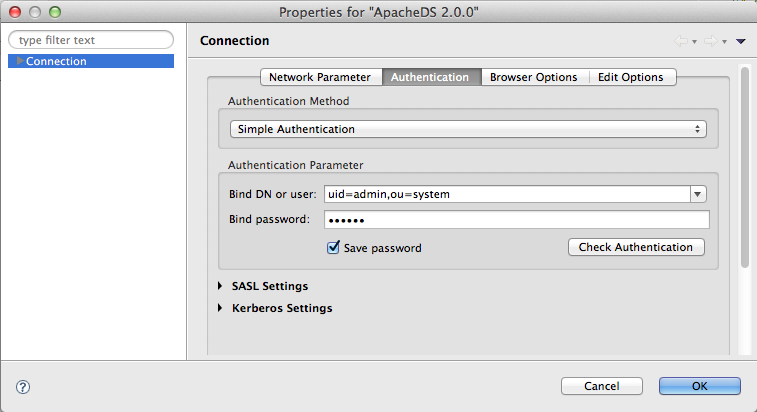Expand the Kerberos Settings section
This screenshot has width=757, height=412.
[x=221, y=308]
